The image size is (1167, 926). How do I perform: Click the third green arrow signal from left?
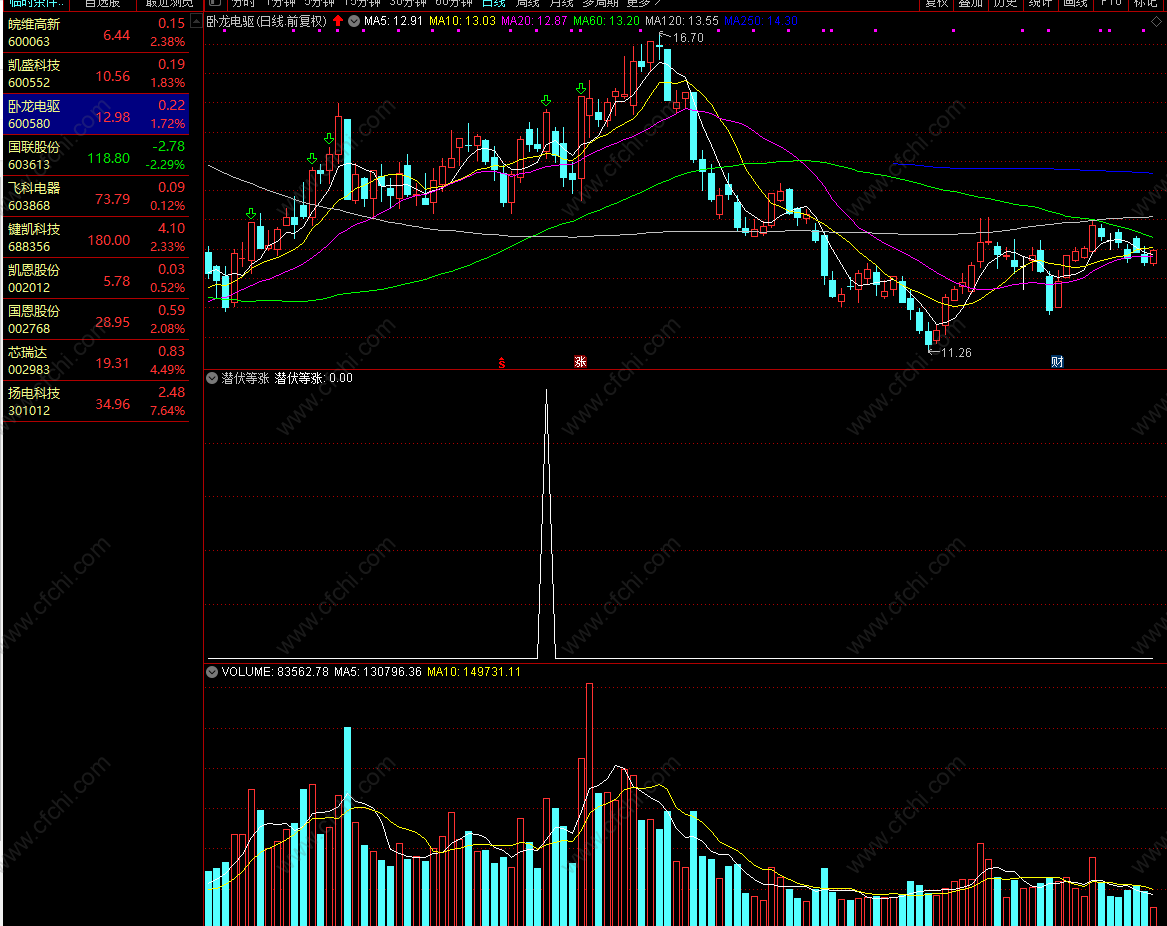point(329,138)
